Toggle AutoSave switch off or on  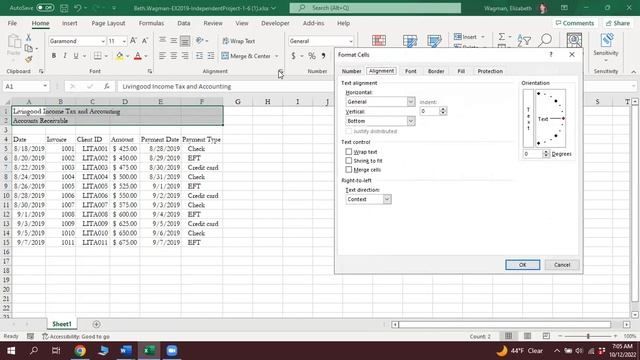45,8
